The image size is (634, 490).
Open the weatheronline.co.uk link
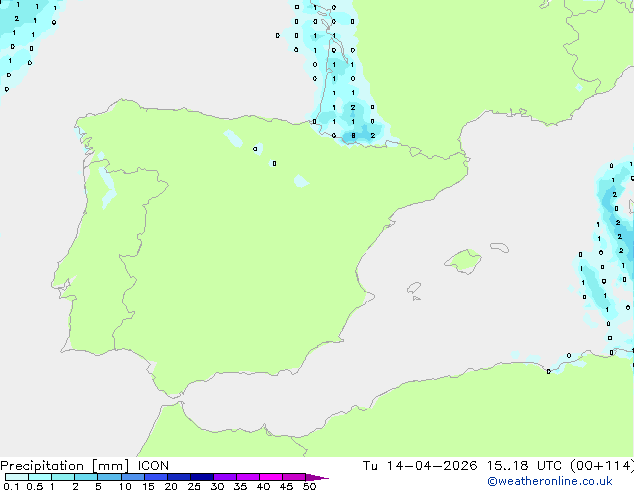(550, 481)
